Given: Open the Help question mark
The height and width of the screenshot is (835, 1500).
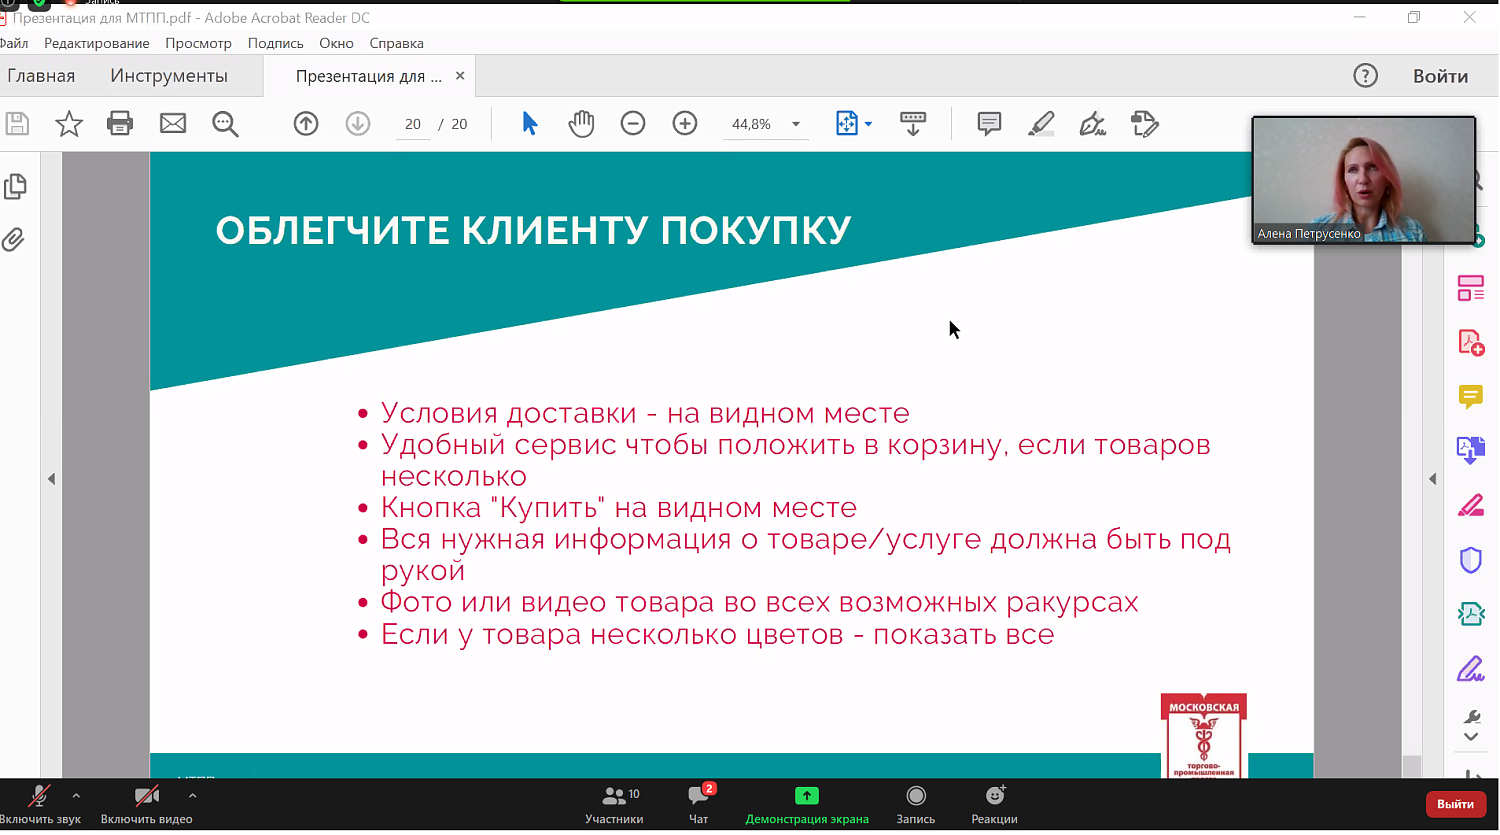Looking at the screenshot, I should pos(1365,76).
